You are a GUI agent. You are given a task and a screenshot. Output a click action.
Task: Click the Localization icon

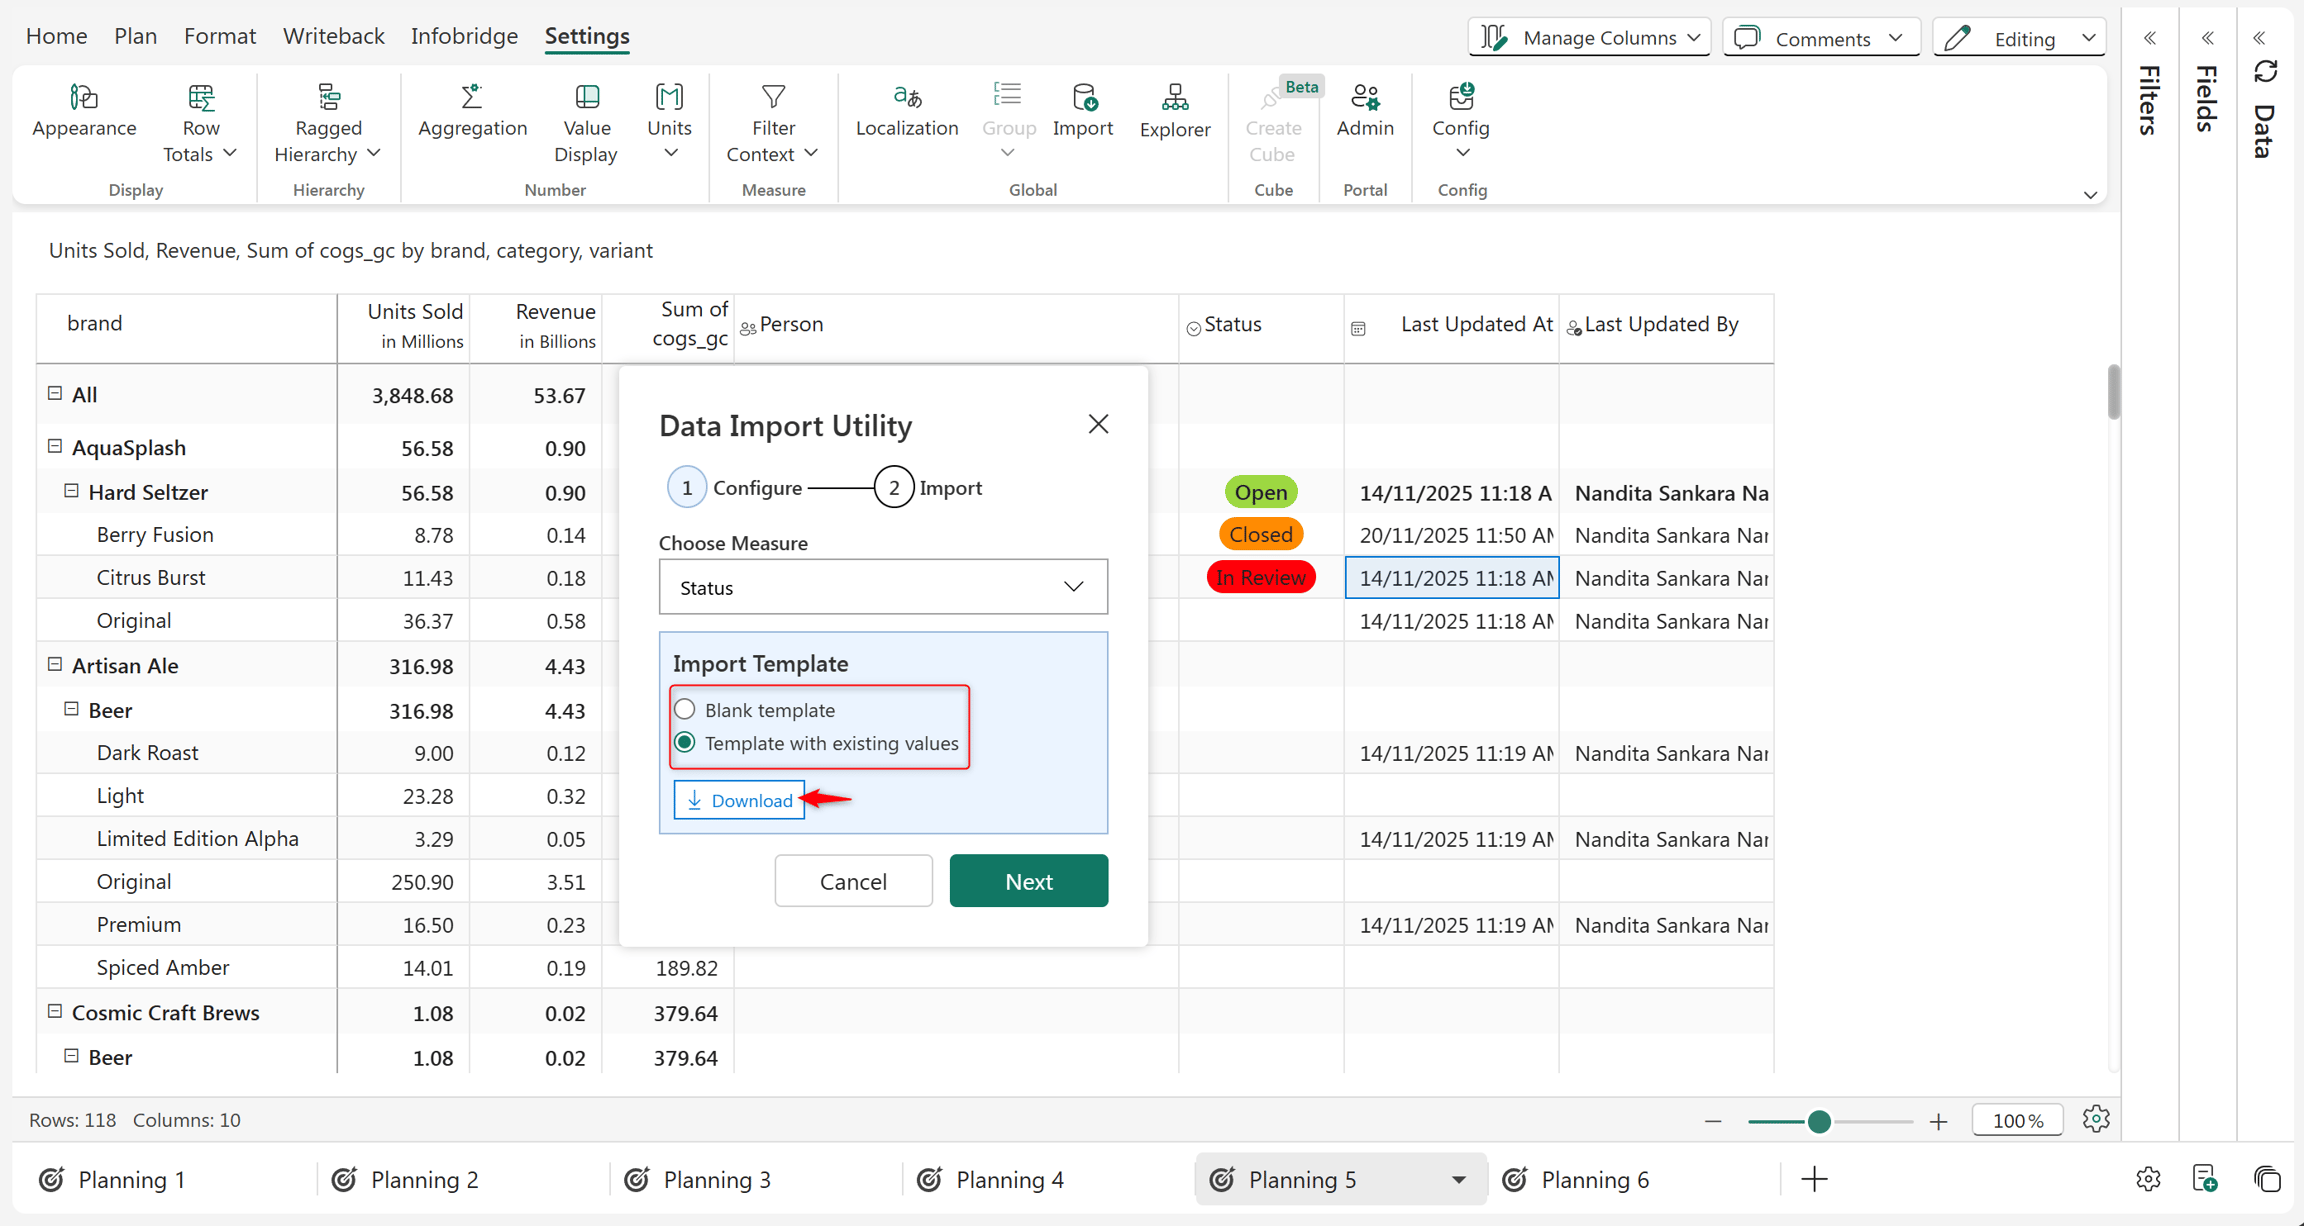[907, 97]
